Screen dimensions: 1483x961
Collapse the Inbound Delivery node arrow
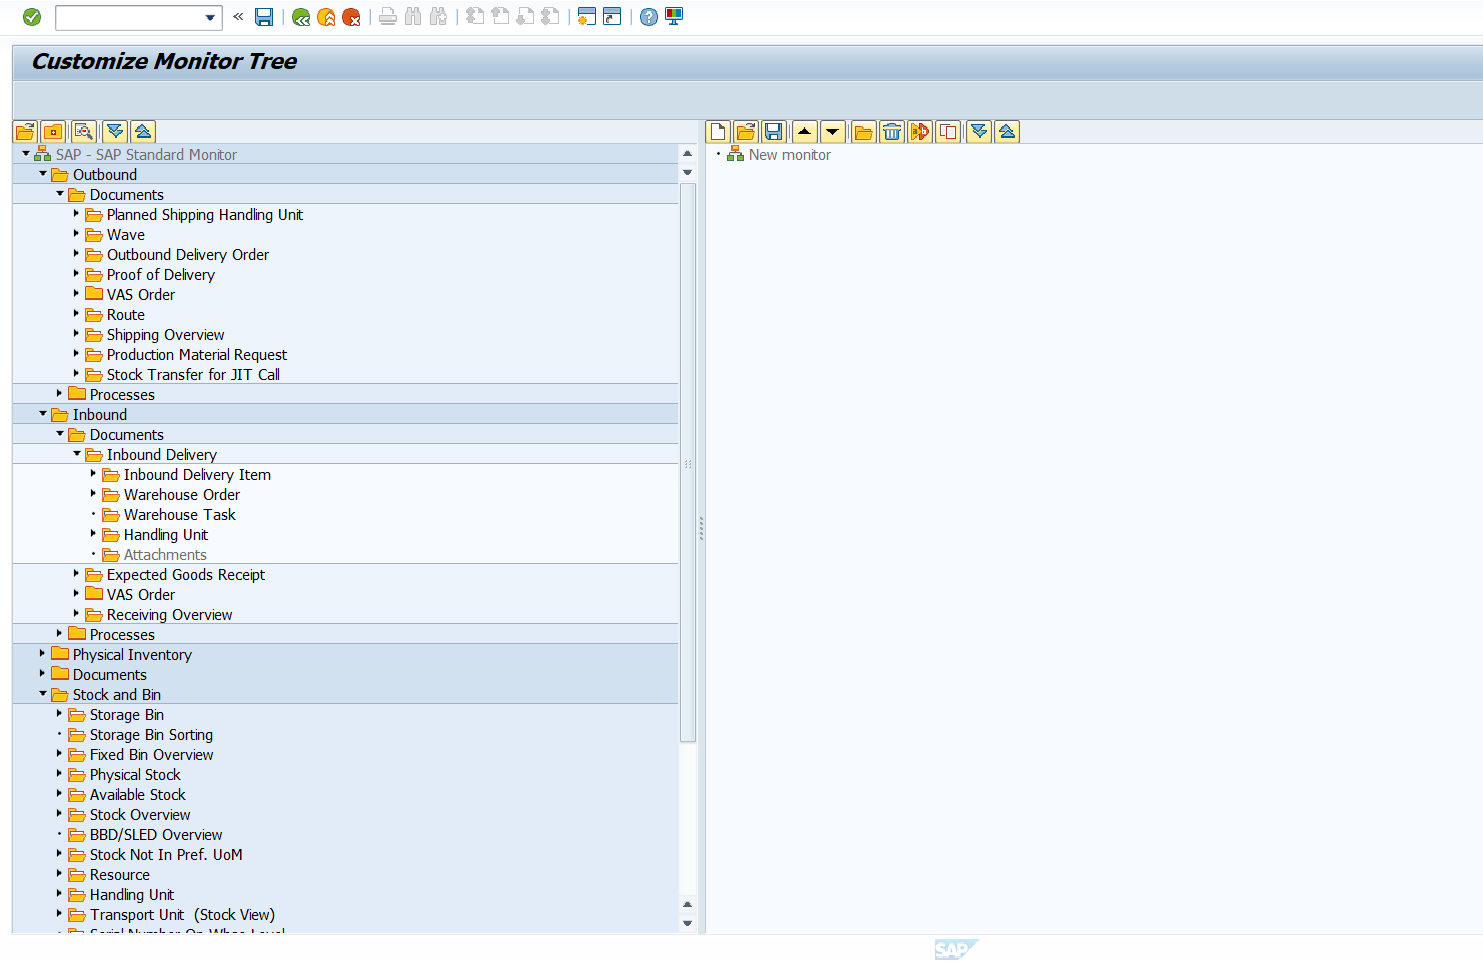click(77, 454)
